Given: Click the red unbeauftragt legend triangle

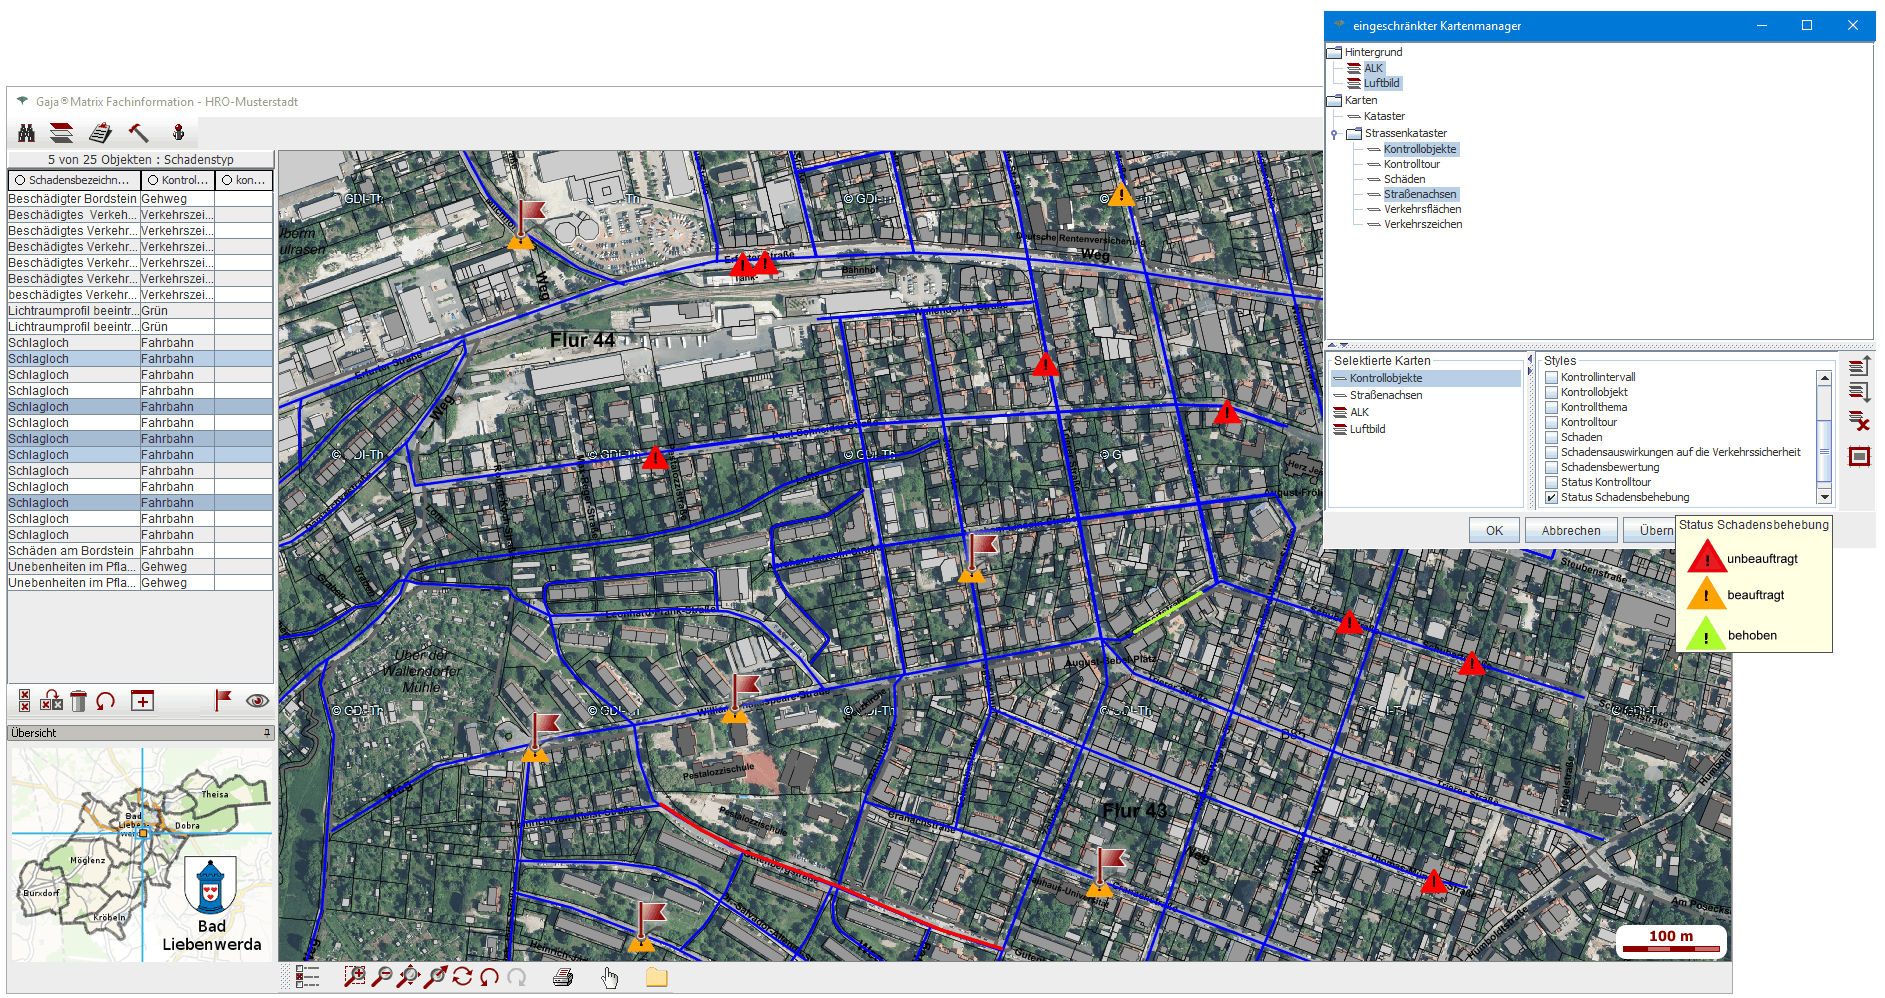Looking at the screenshot, I should click(x=1706, y=559).
